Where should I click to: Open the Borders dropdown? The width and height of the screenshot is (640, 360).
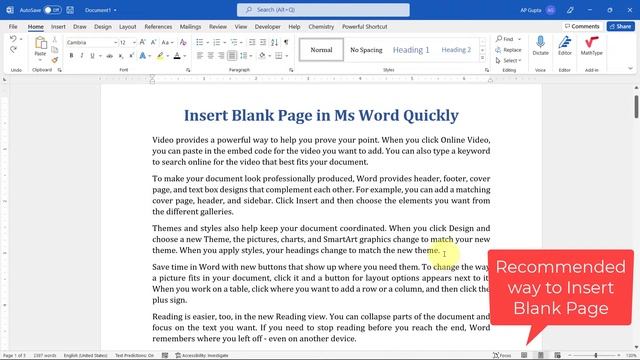pyautogui.click(x=287, y=56)
